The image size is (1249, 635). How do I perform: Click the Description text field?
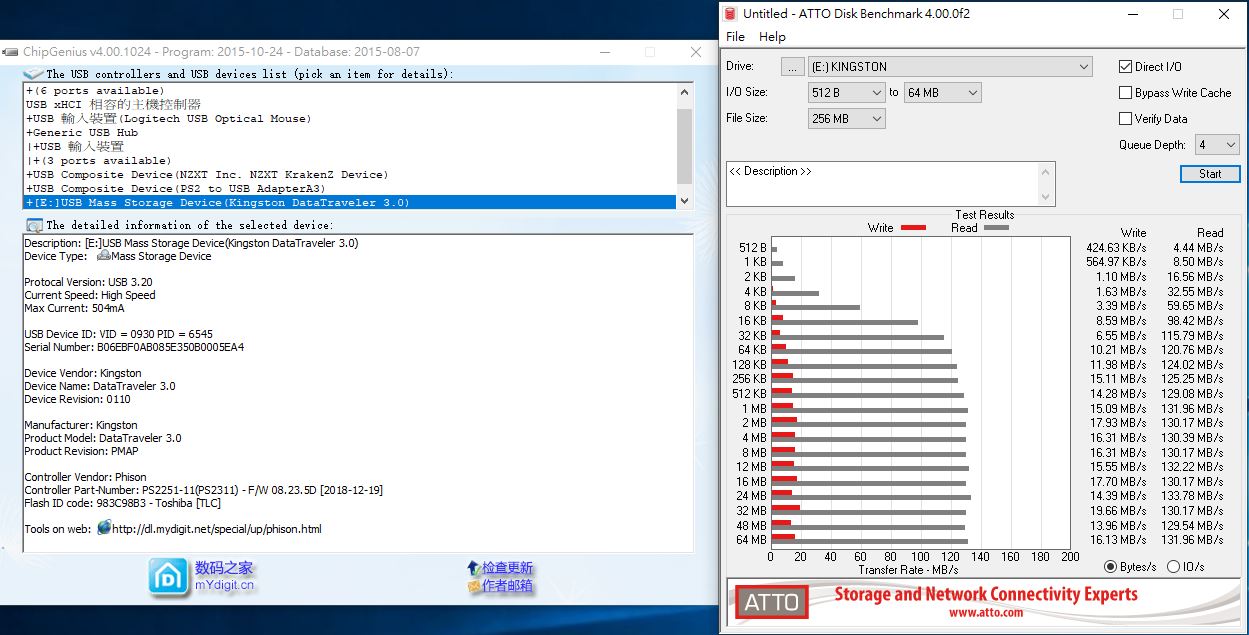click(x=883, y=184)
